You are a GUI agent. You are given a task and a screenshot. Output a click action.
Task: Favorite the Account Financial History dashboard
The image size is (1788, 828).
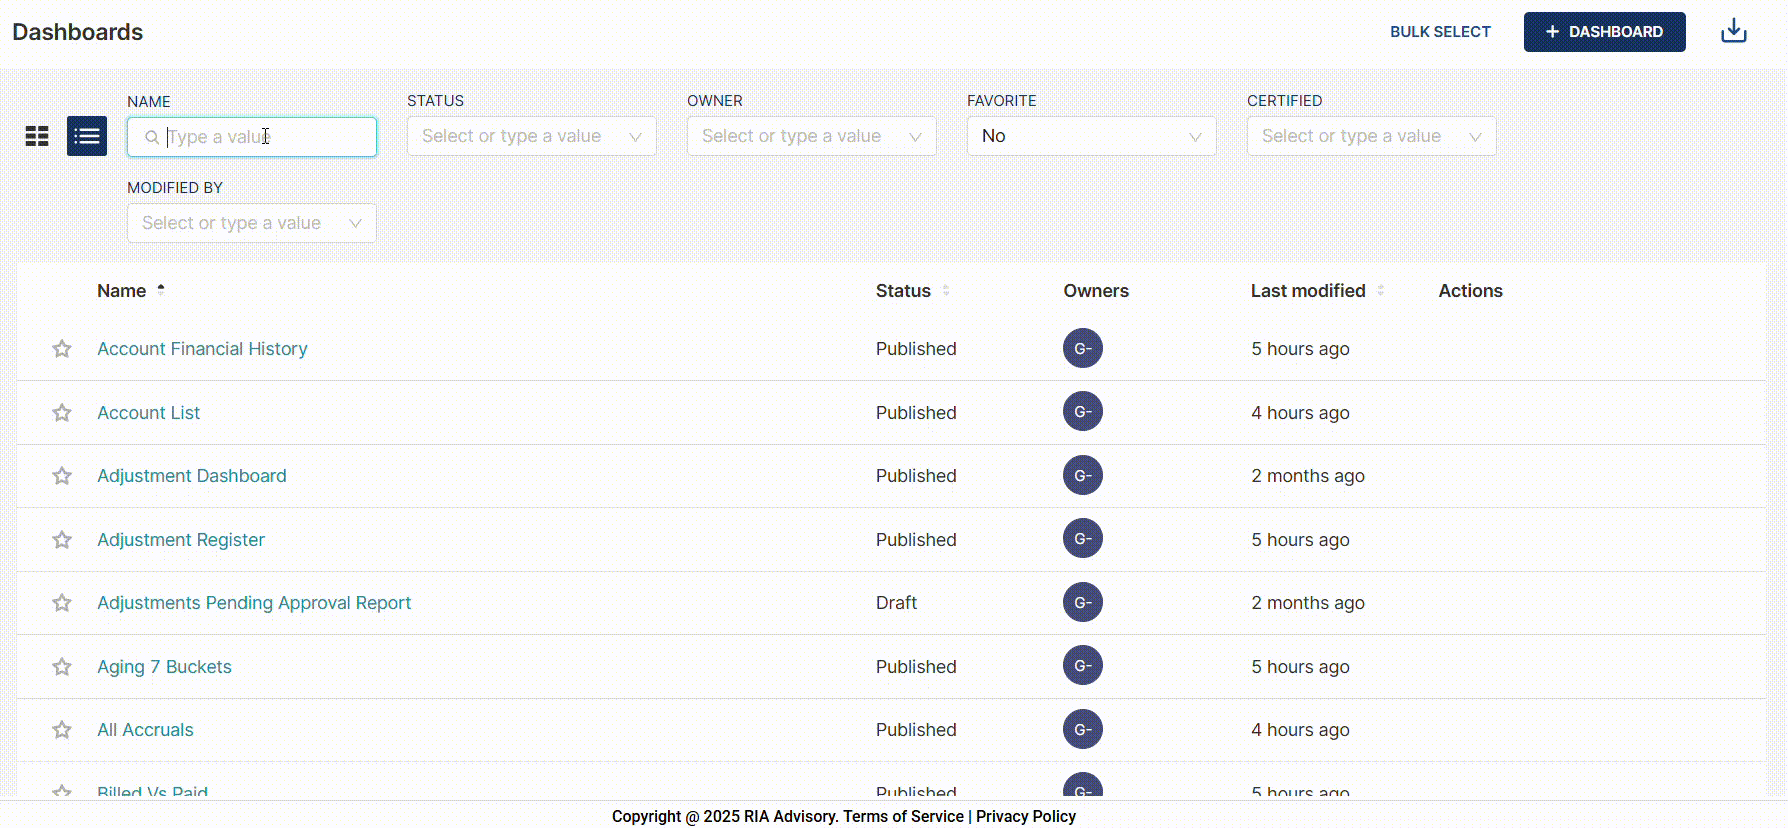[x=62, y=349]
